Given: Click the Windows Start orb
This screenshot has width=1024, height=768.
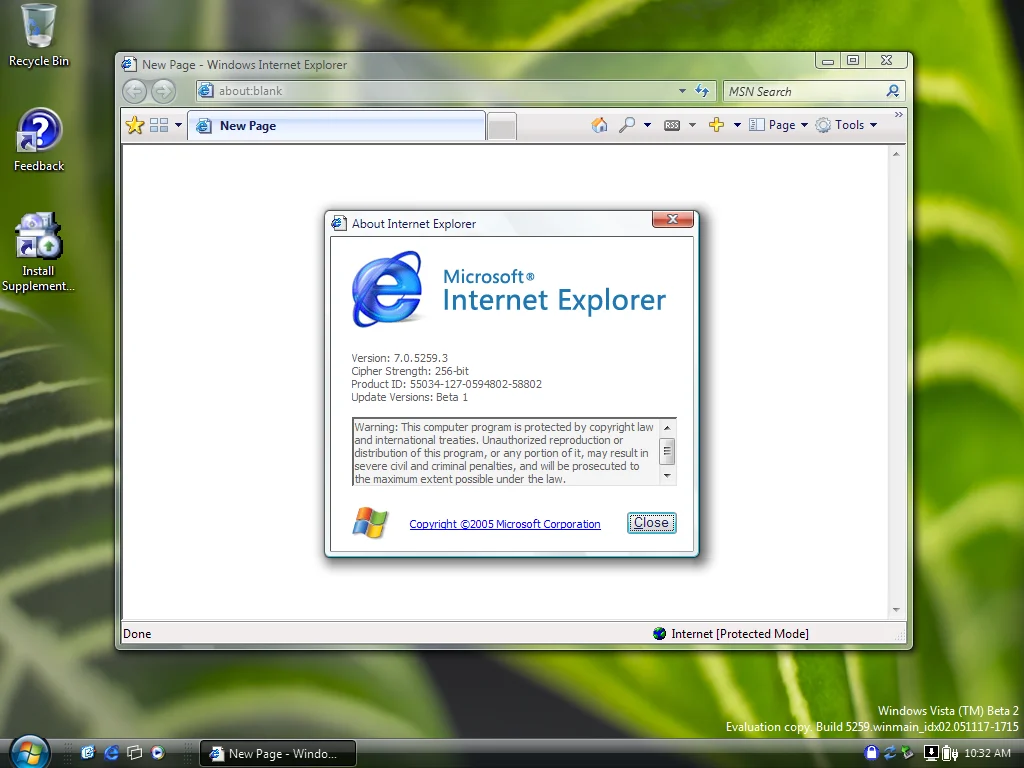Looking at the screenshot, I should [29, 752].
